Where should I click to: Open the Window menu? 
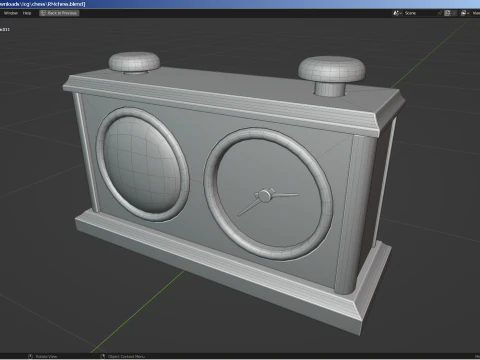tap(11, 13)
